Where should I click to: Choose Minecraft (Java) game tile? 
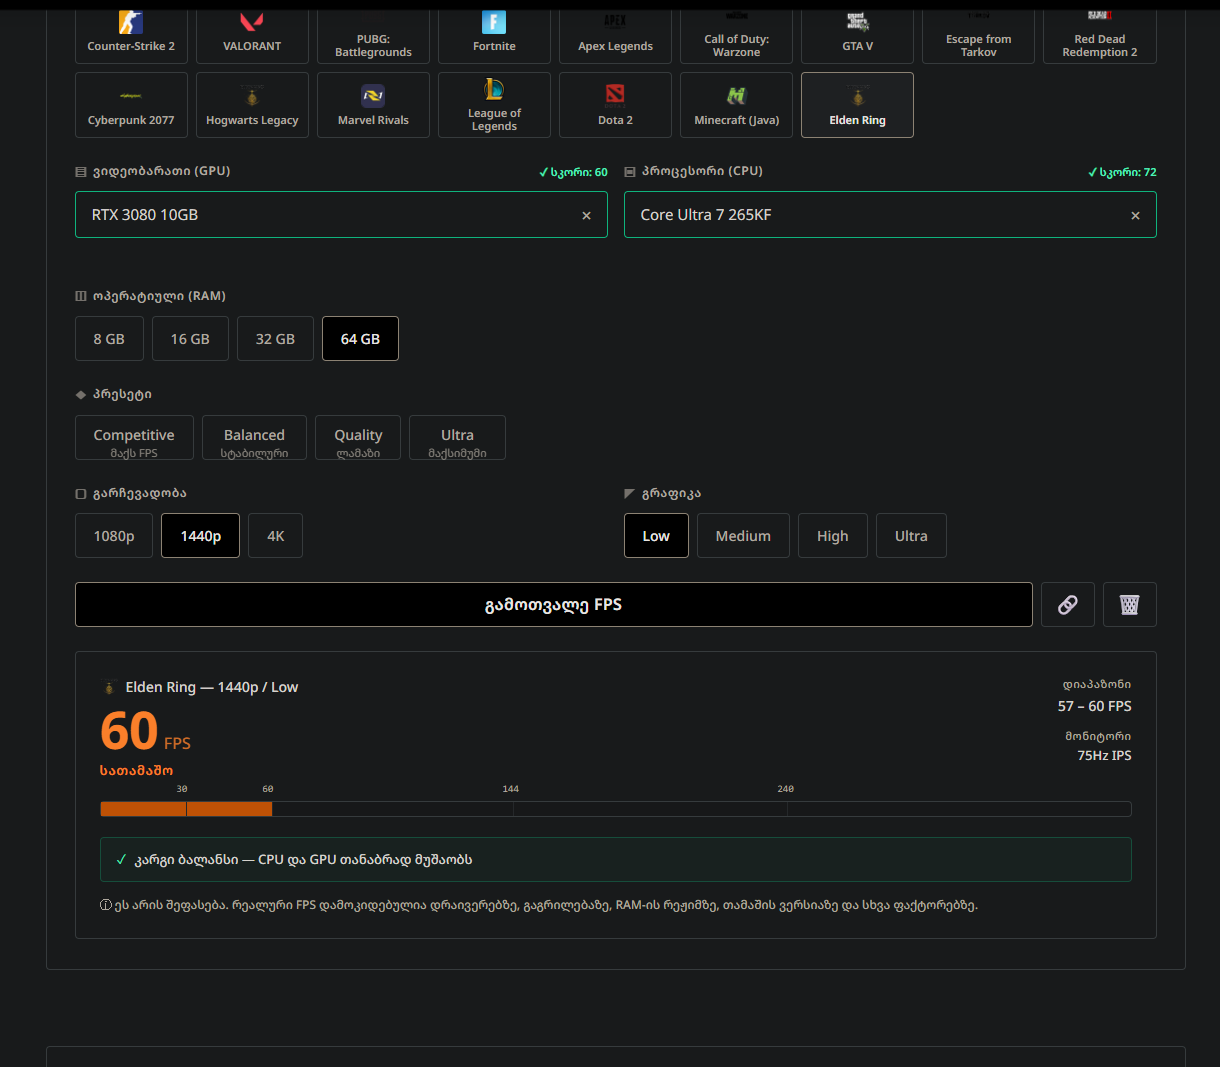(736, 105)
